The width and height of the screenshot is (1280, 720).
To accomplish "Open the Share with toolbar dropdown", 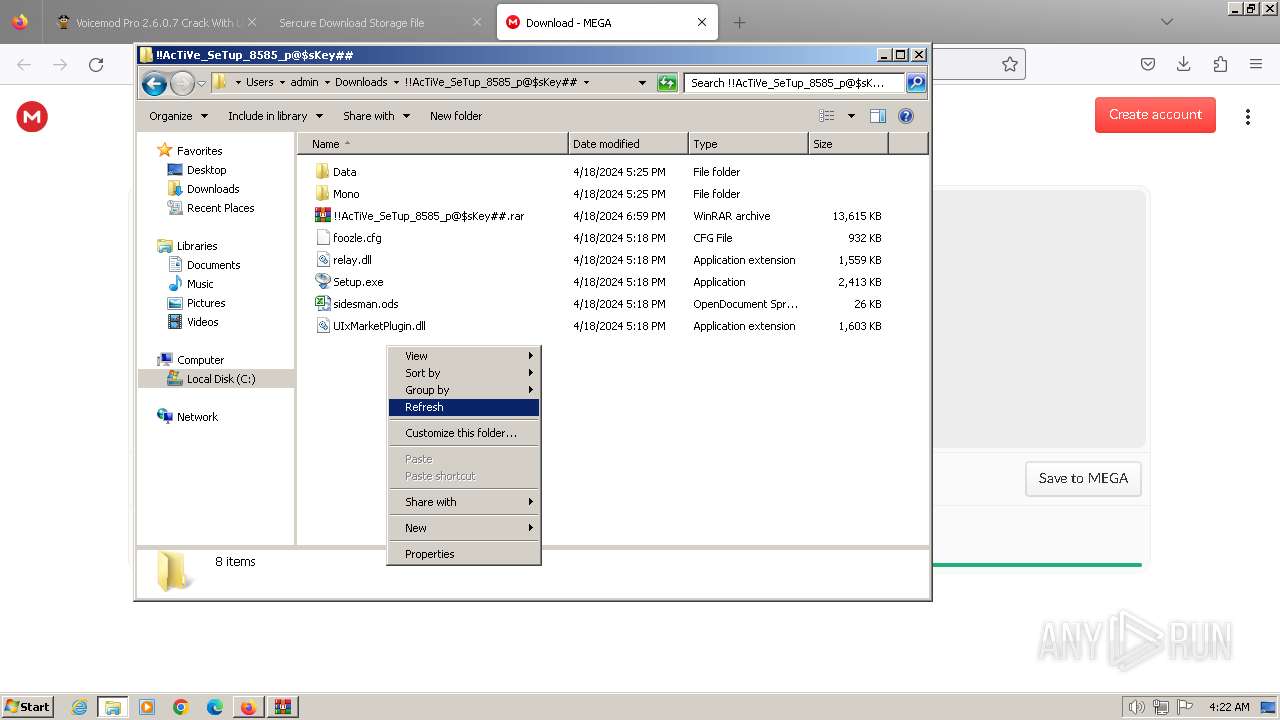I will (376, 116).
